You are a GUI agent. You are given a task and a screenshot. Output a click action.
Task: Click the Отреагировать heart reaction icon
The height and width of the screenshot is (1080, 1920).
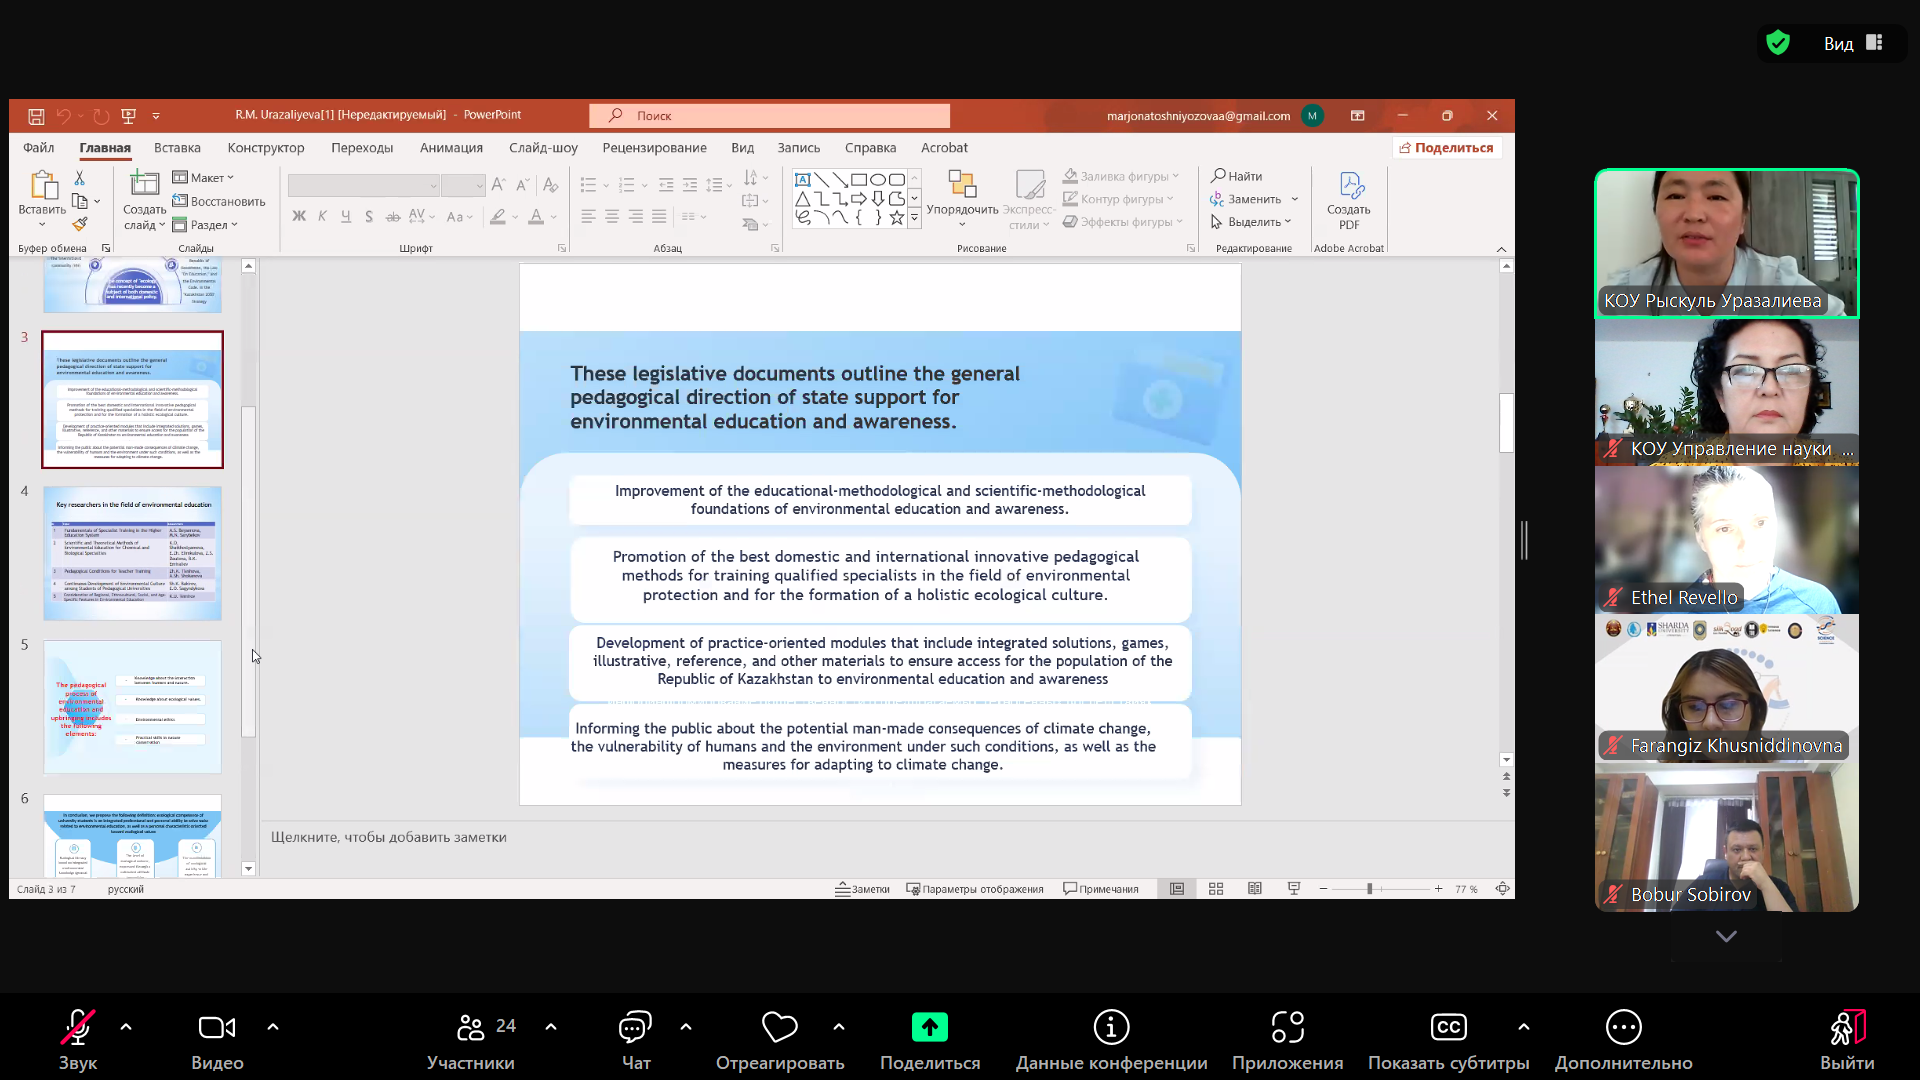click(780, 1027)
